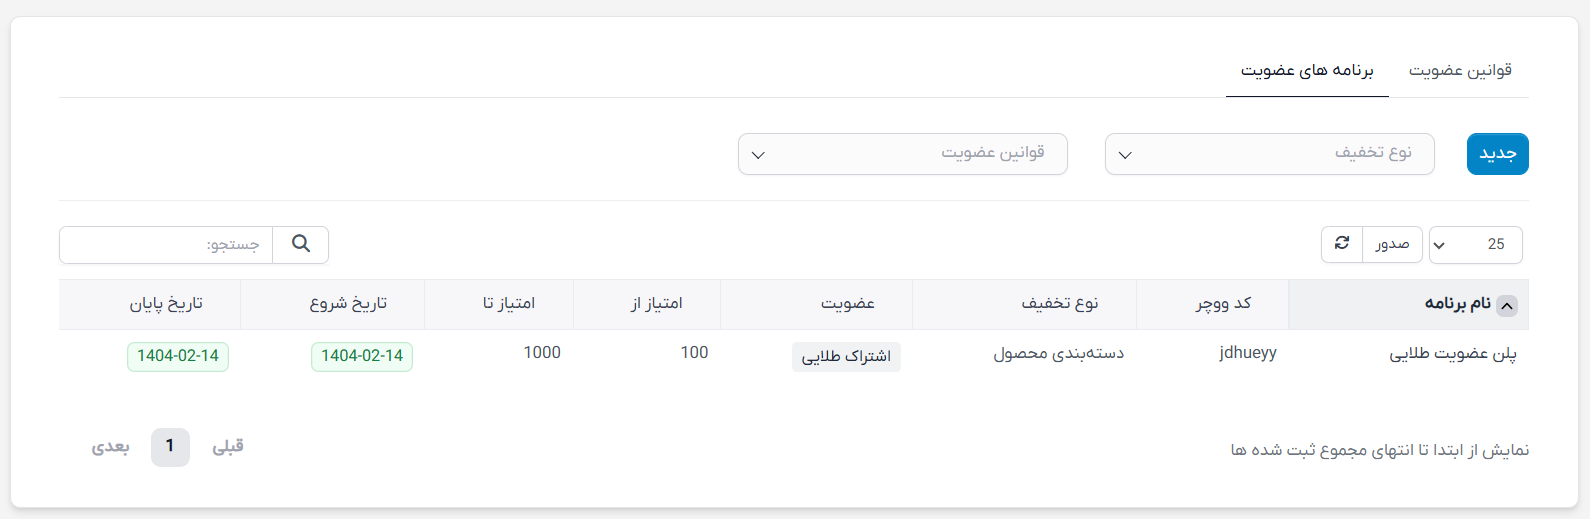The height and width of the screenshot is (519, 1590).
Task: Open the قوانین عضویت filter dropdown
Action: pyautogui.click(x=903, y=154)
